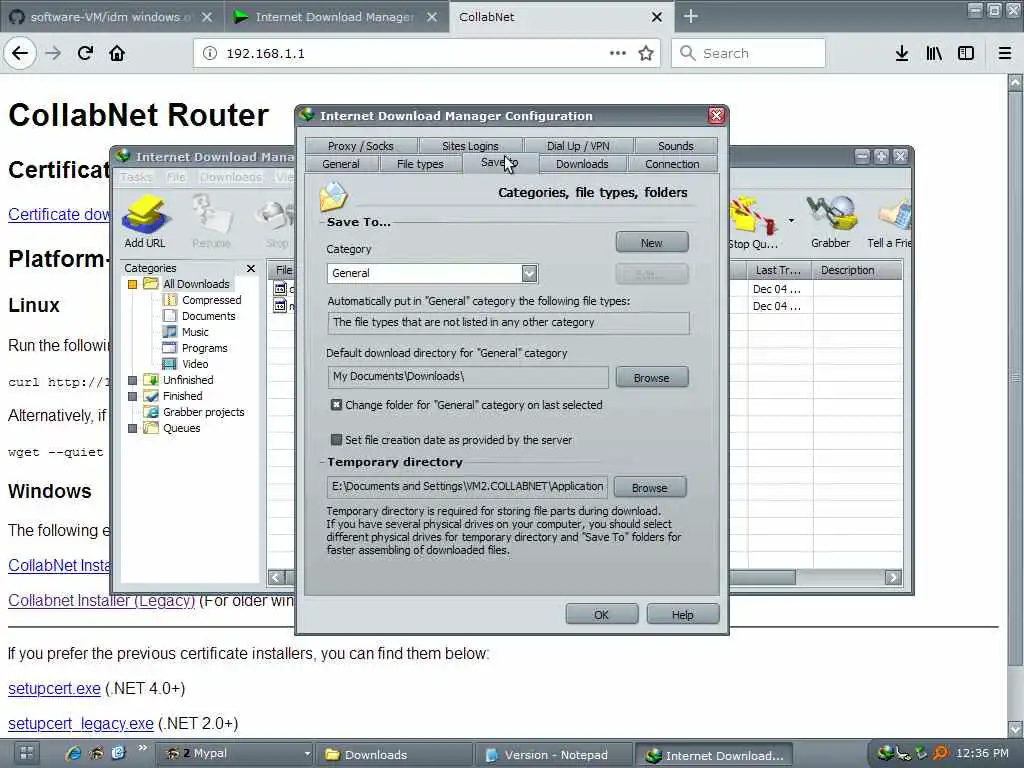This screenshot has width=1024, height=768.
Task: Click the browser back arrow
Action: coord(20,53)
